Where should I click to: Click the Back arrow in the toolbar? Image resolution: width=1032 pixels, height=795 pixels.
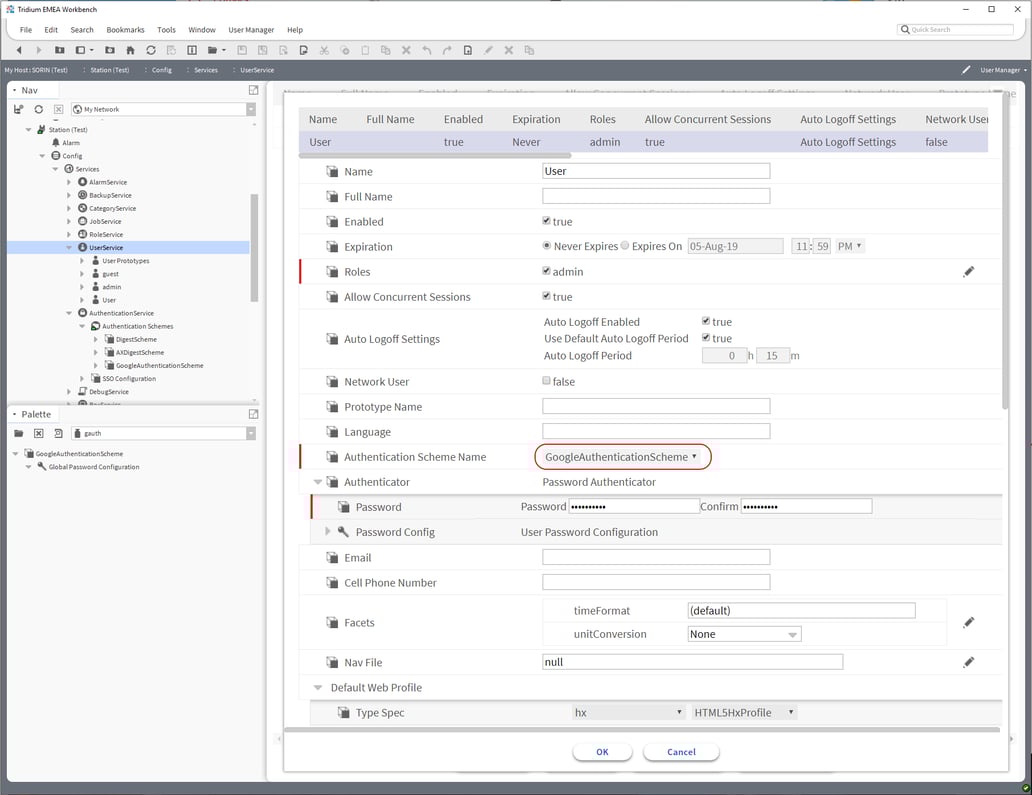pyautogui.click(x=19, y=50)
